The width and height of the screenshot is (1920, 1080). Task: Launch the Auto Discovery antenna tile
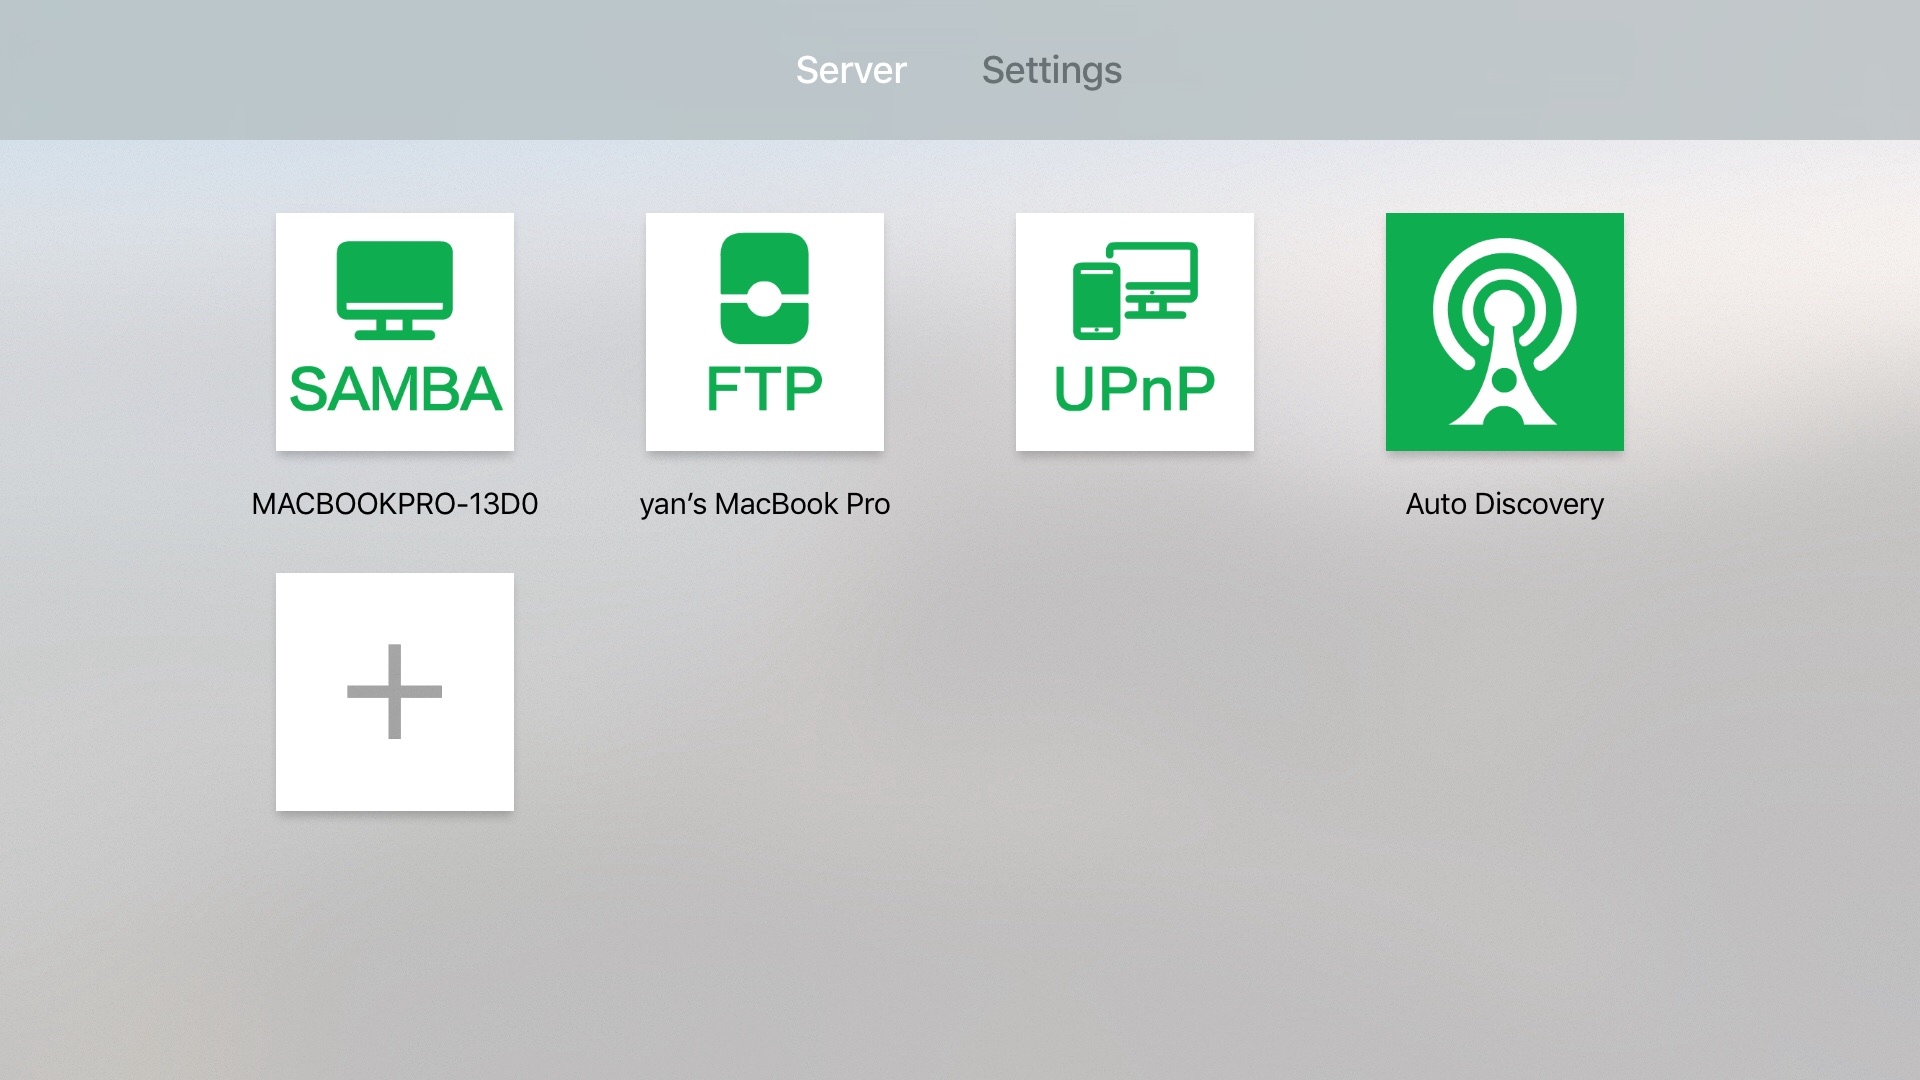pyautogui.click(x=1505, y=332)
